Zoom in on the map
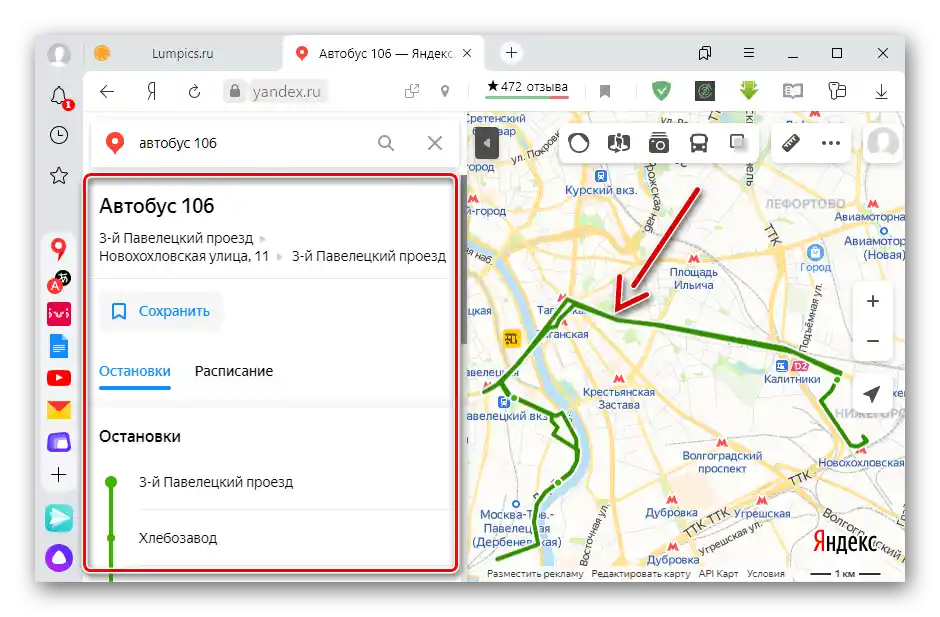 [873, 301]
